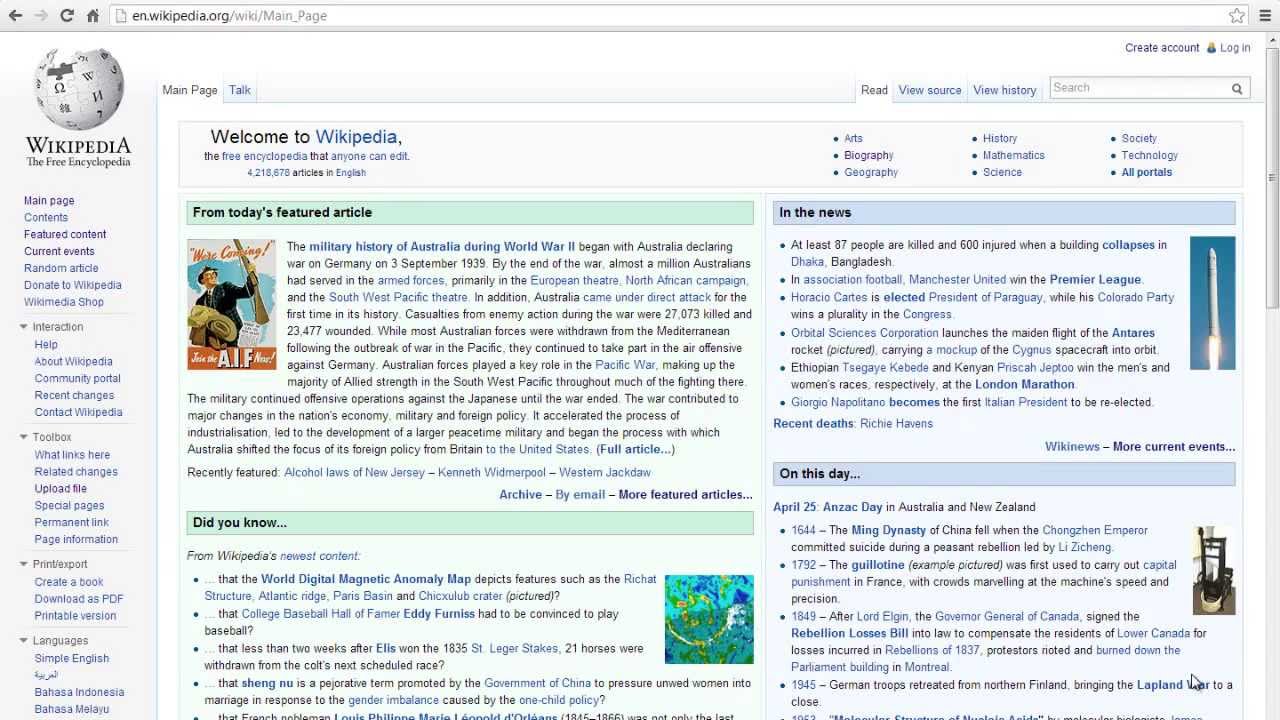This screenshot has height=720, width=1280.
Task: Open the Society portal link
Action: (x=1139, y=139)
